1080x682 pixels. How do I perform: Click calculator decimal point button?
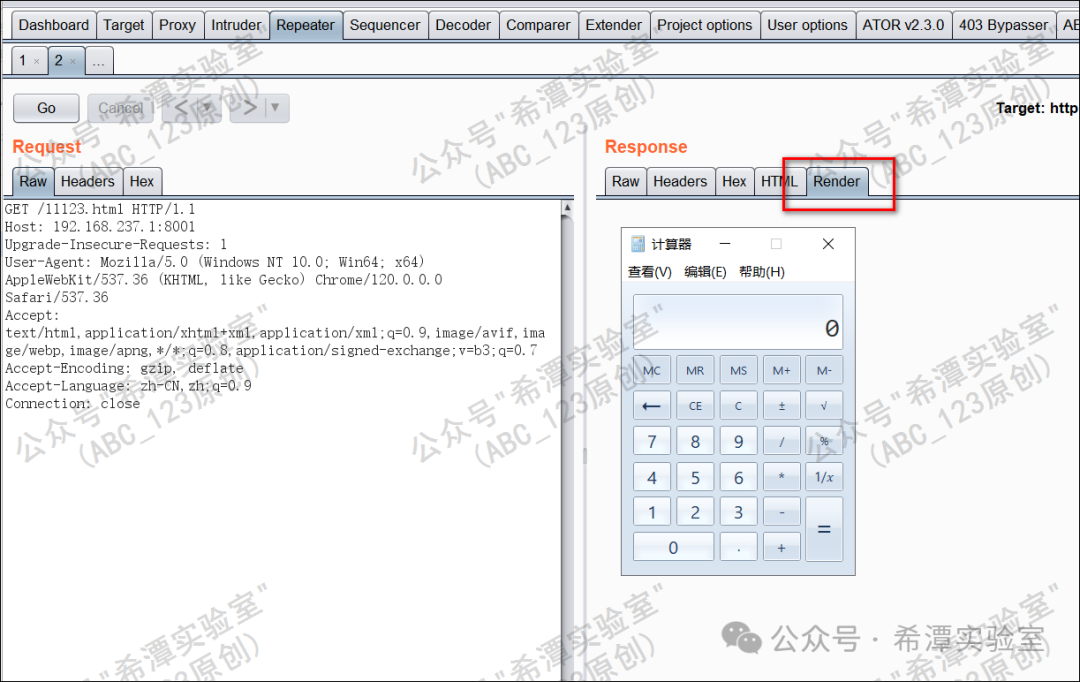[738, 548]
